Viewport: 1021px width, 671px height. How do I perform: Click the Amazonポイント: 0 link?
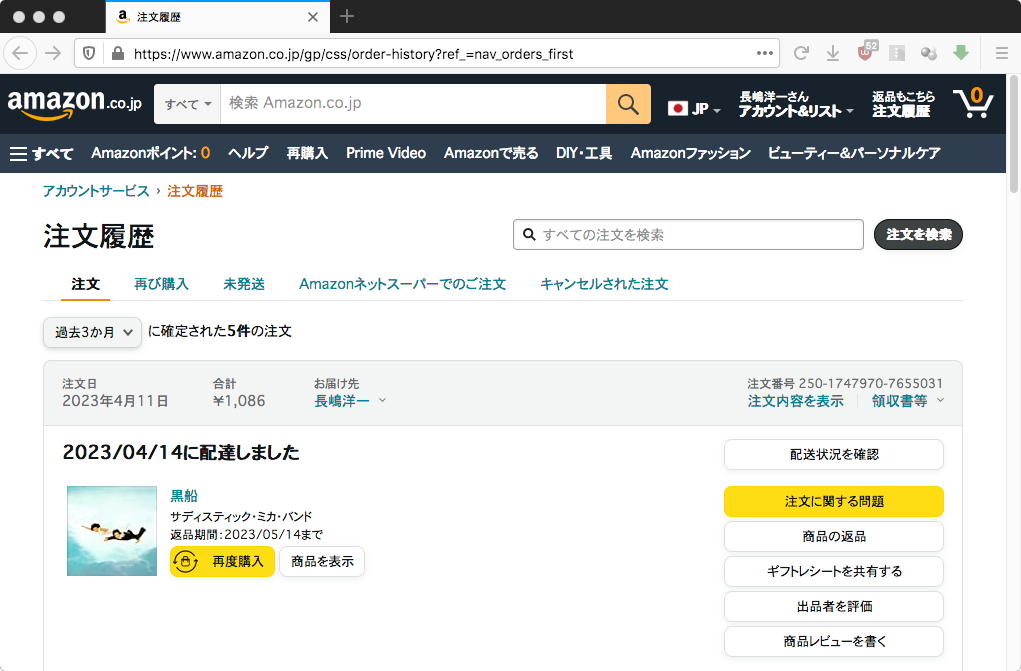pos(150,153)
